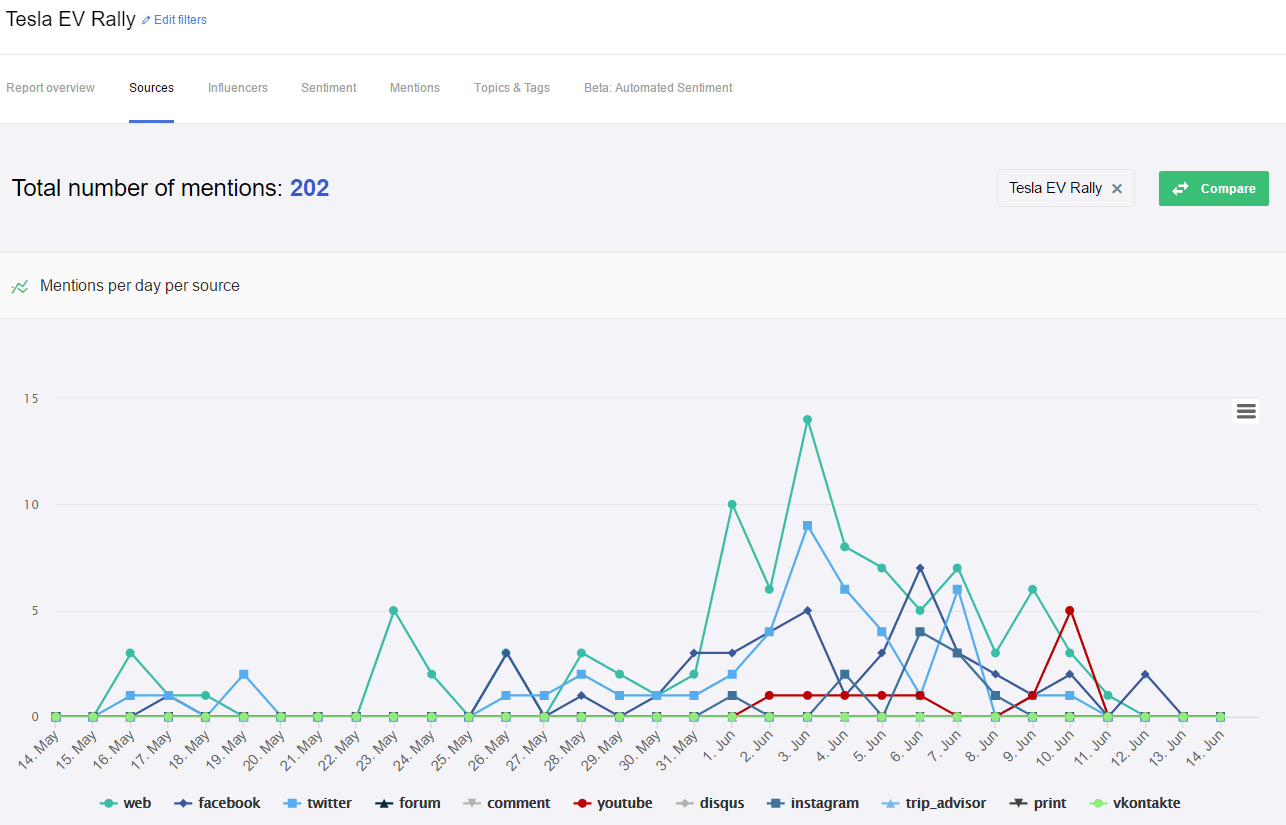Click the web data point on 16. May
The image size is (1286, 825).
tap(130, 653)
